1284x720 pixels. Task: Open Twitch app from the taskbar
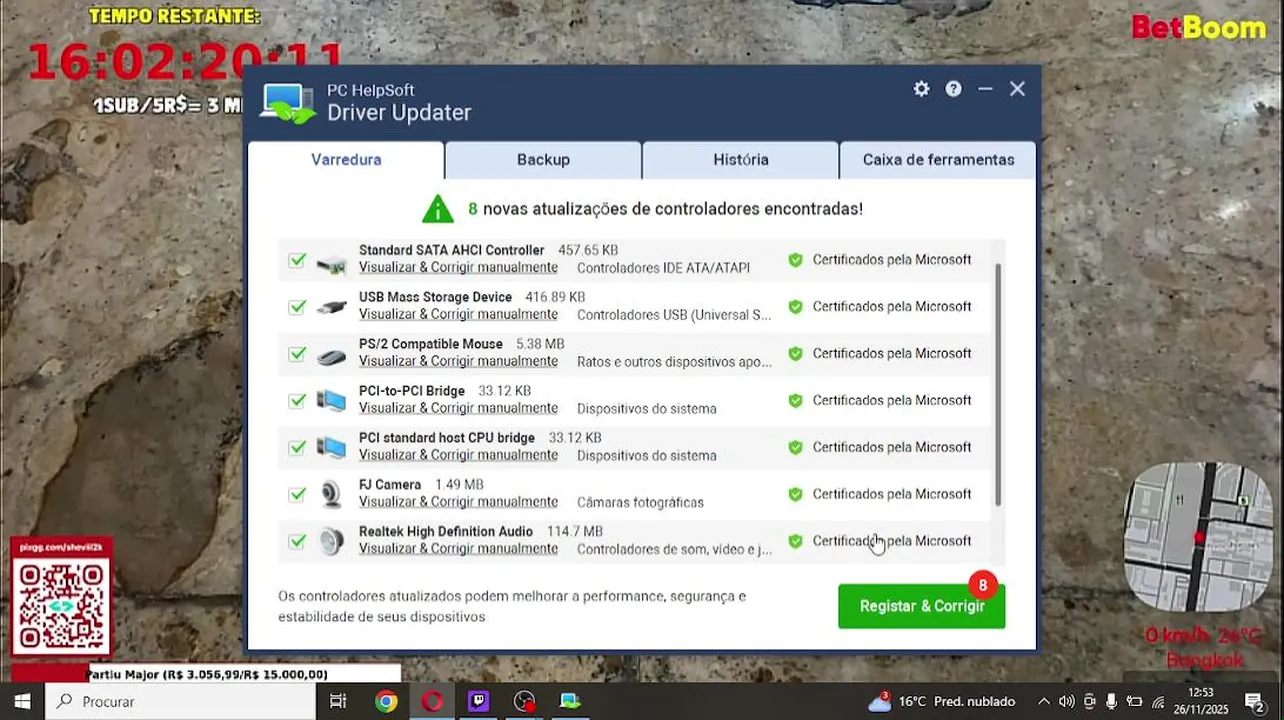[x=478, y=701]
